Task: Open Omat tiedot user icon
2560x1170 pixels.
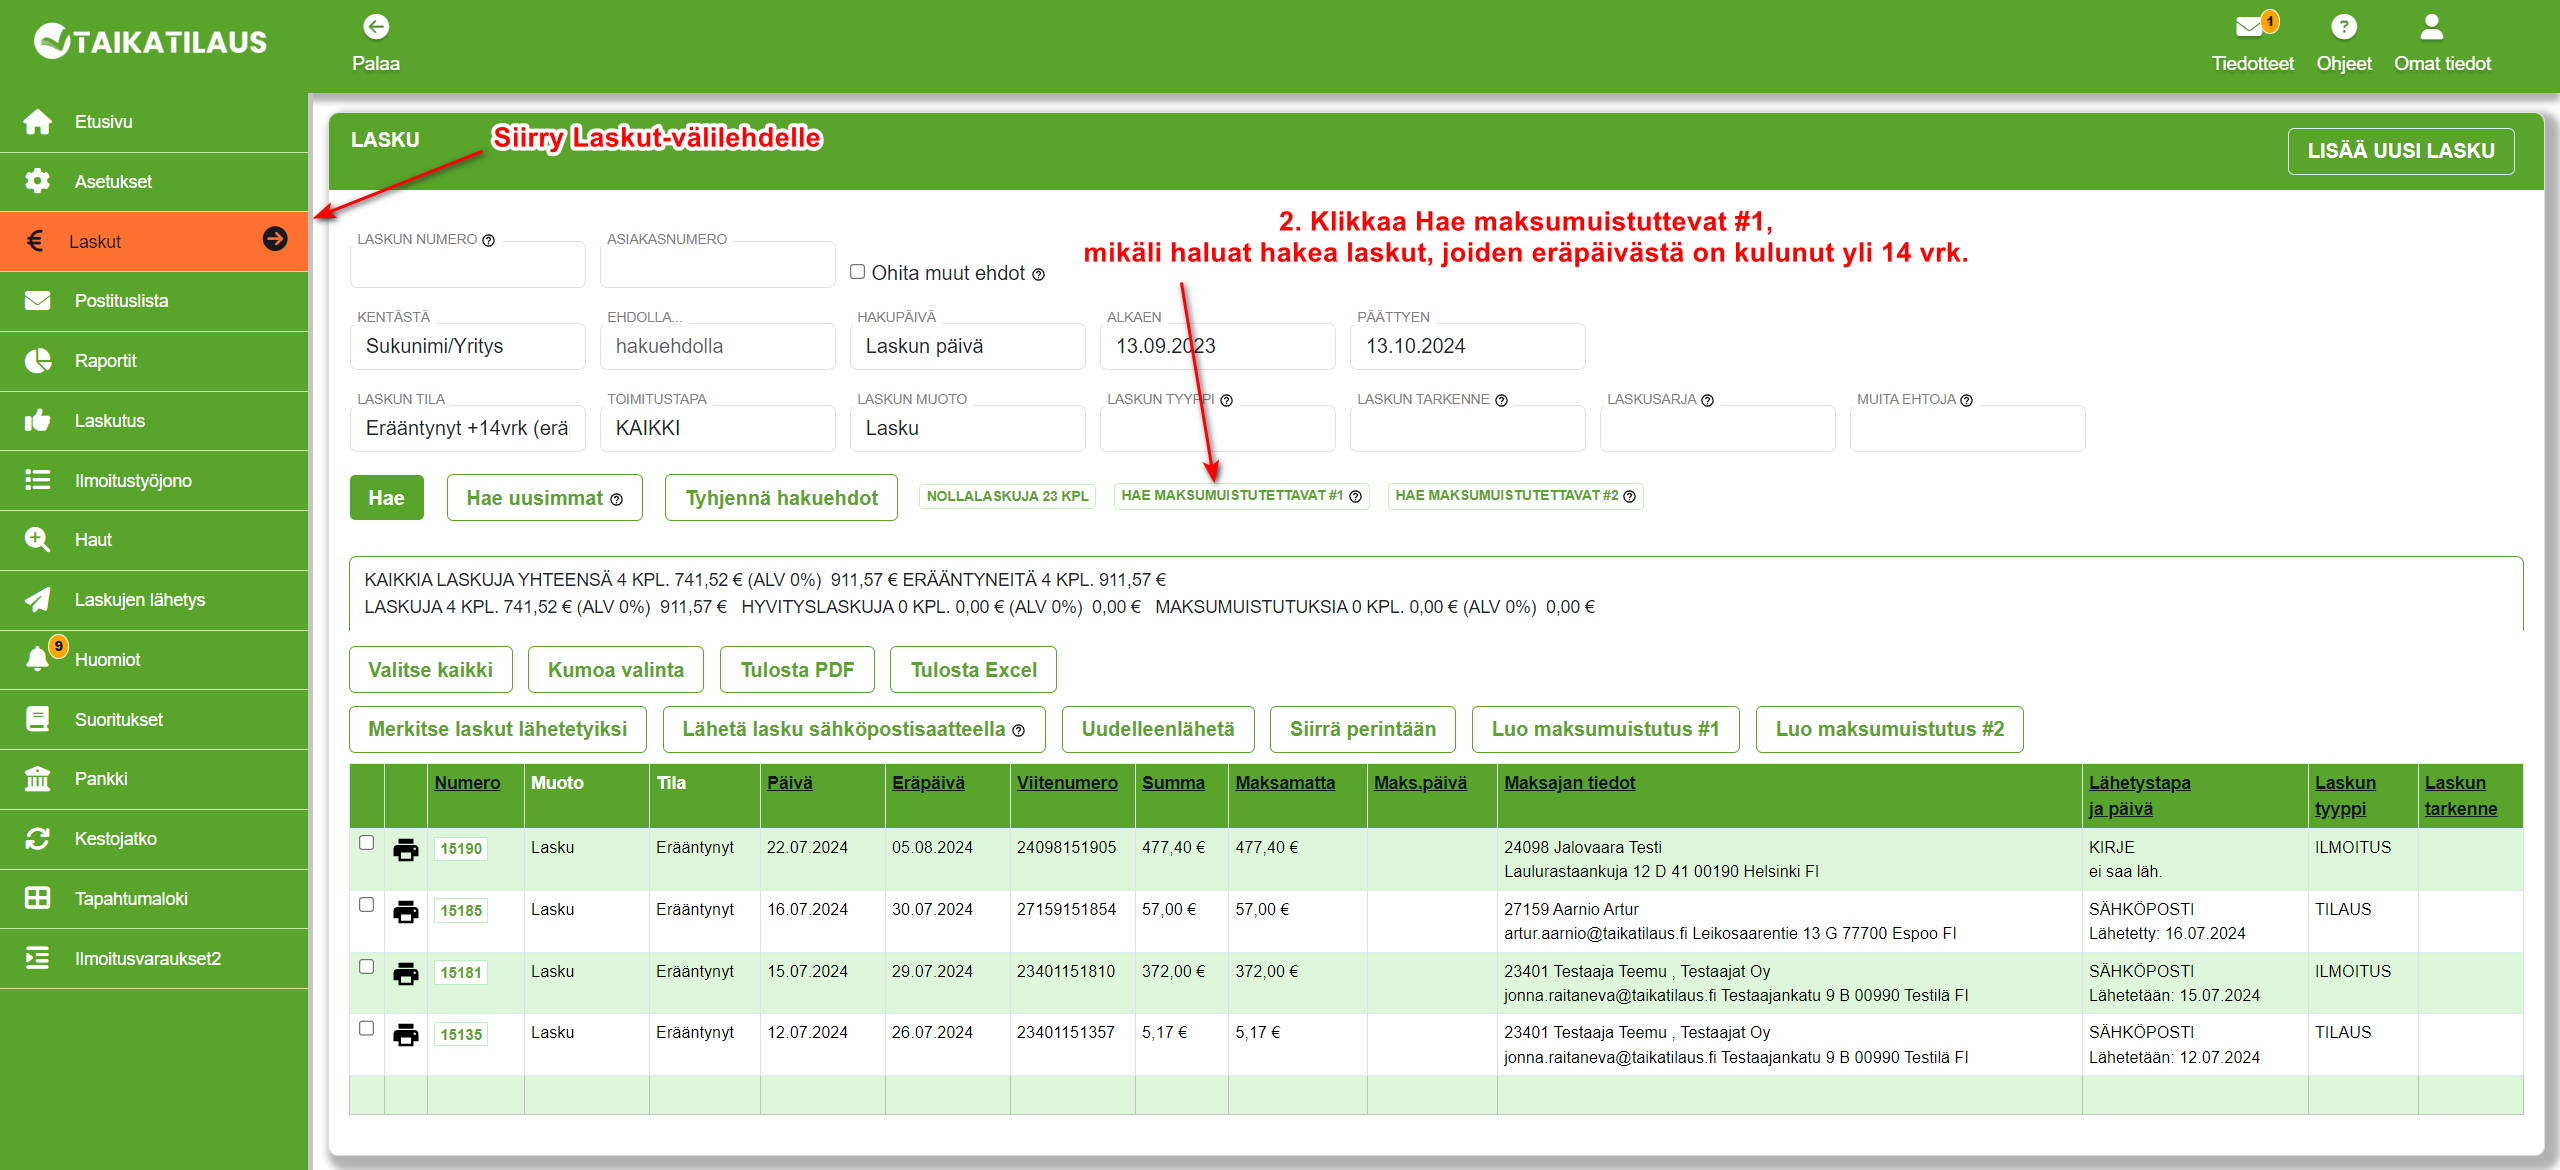Action: point(2432,26)
